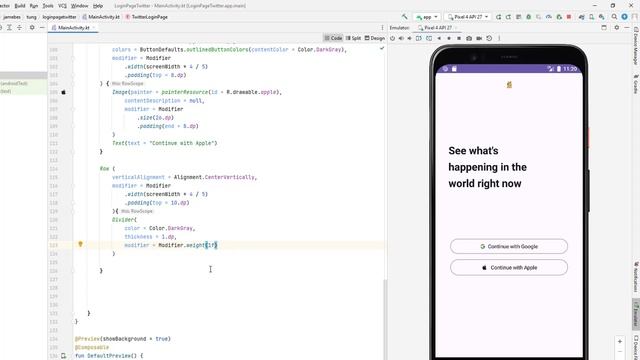Open the editor tabs overflow three-dot menu
Image resolution: width=640 pixels, height=360 pixels.
click(x=382, y=27)
